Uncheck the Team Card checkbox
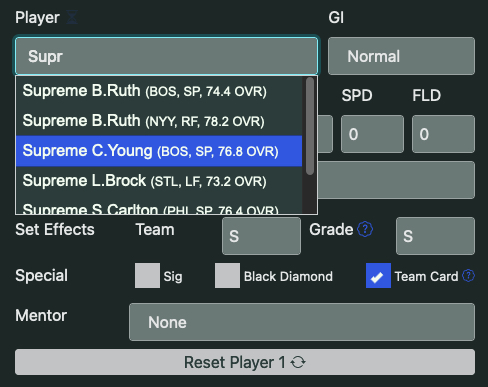Screen dimensions: 488x387 (378, 275)
